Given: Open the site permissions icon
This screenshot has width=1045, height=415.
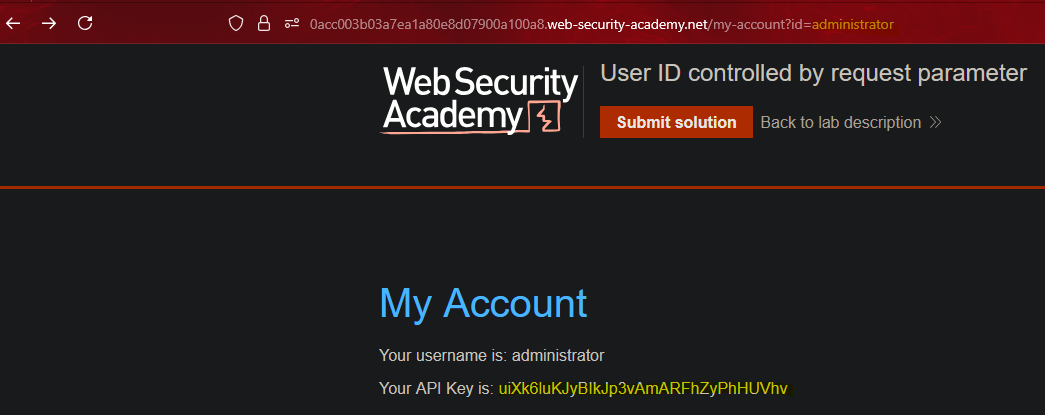Looking at the screenshot, I should click(292, 23).
